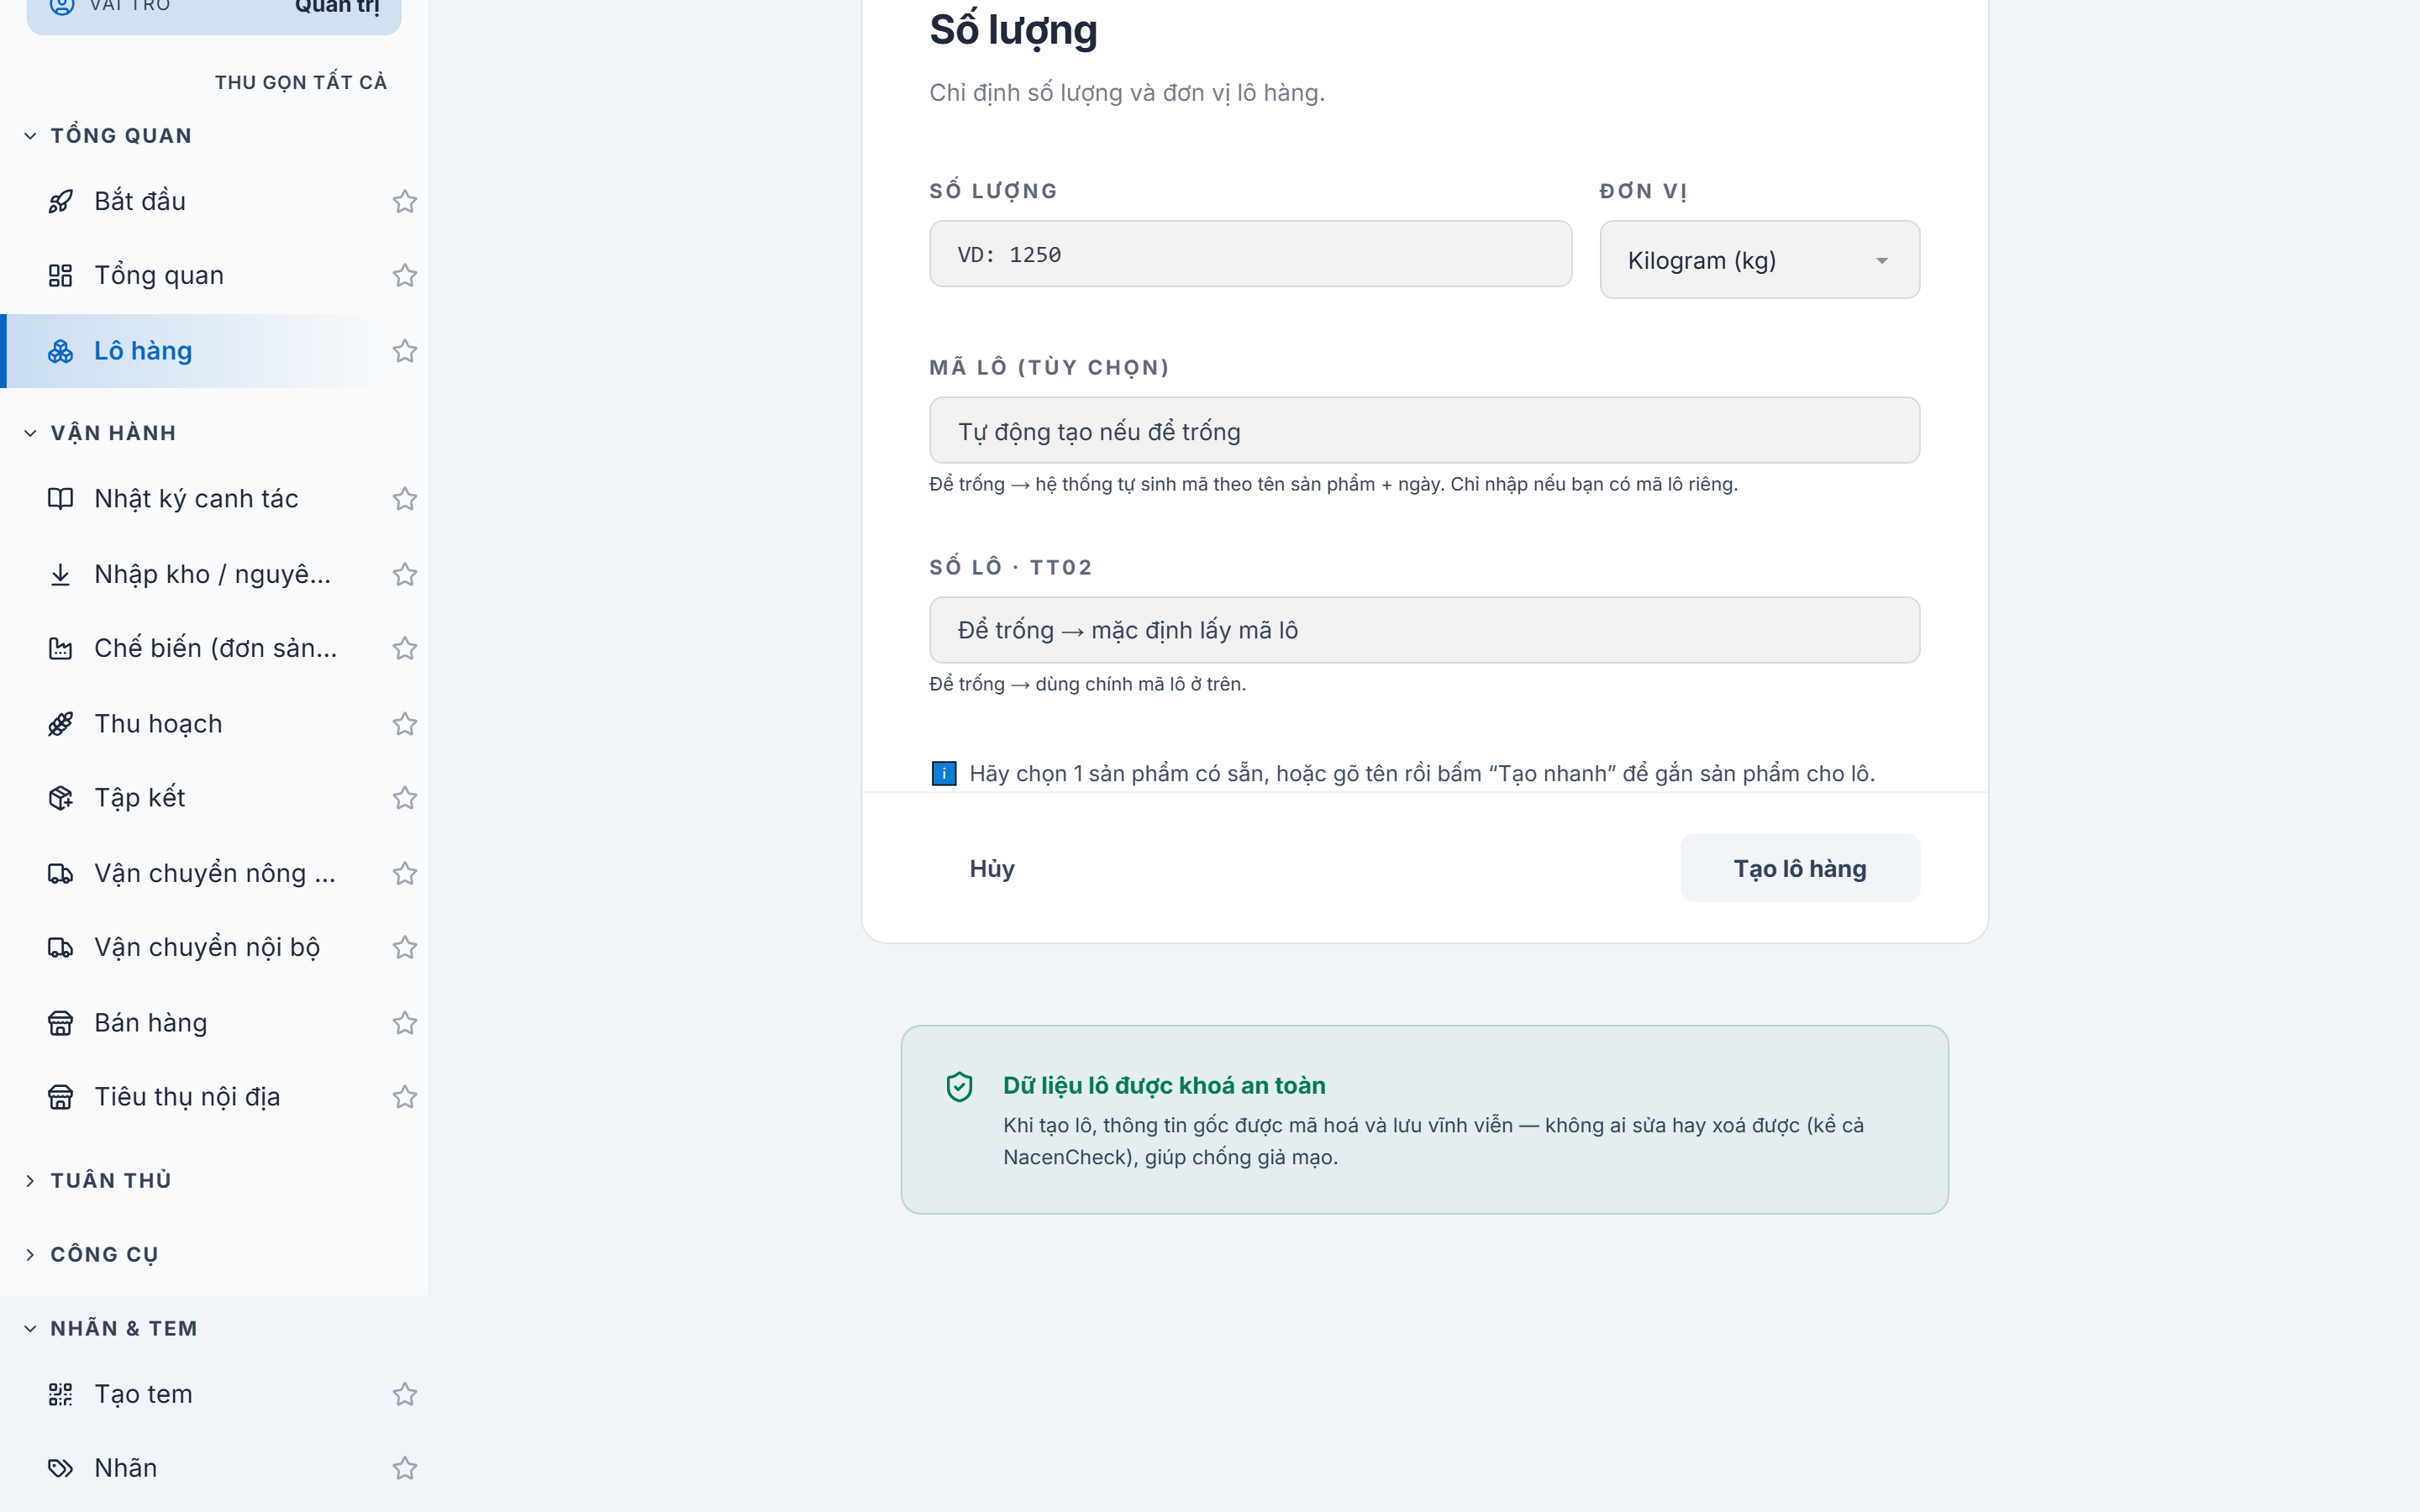Screen dimensions: 2420x1512
Task: Open the Đơn vị Kilogram dropdown
Action: 1759,260
